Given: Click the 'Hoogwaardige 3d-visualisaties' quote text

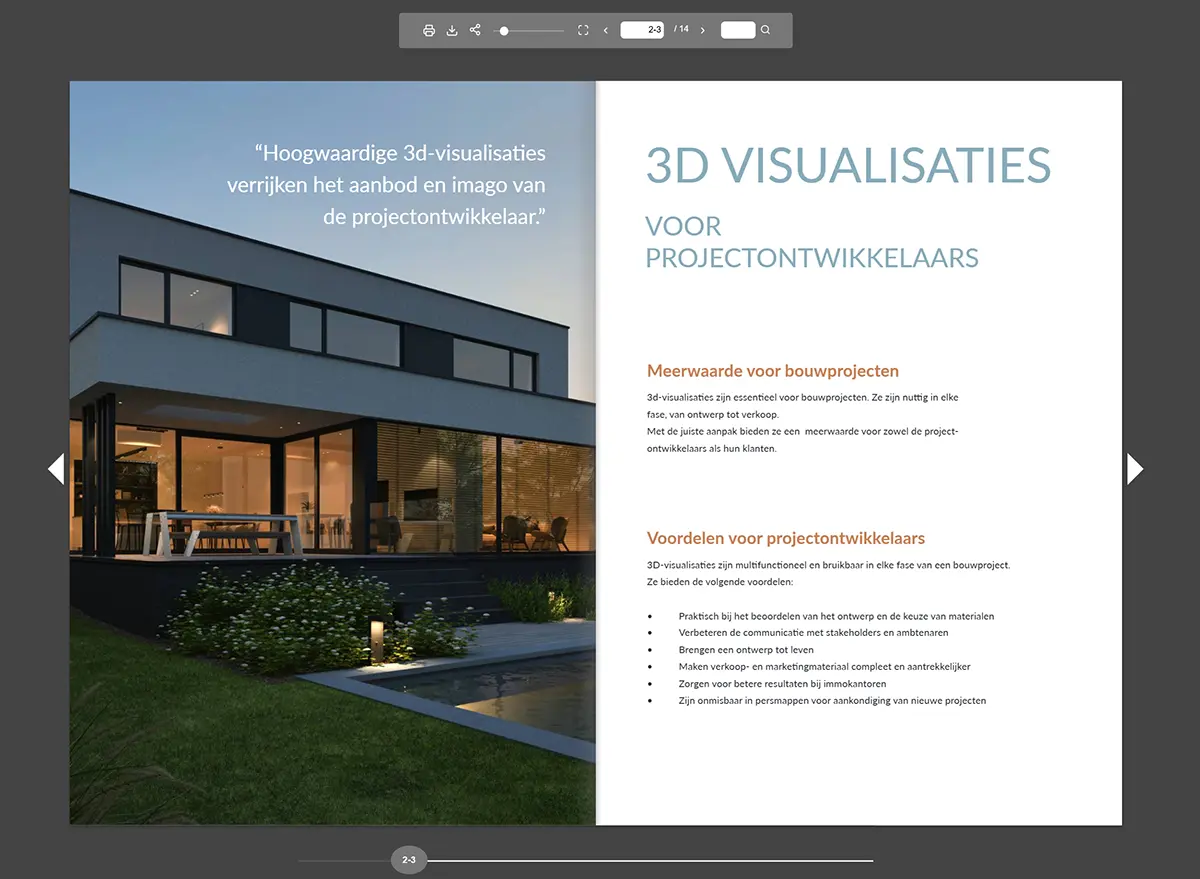Looking at the screenshot, I should tap(386, 185).
